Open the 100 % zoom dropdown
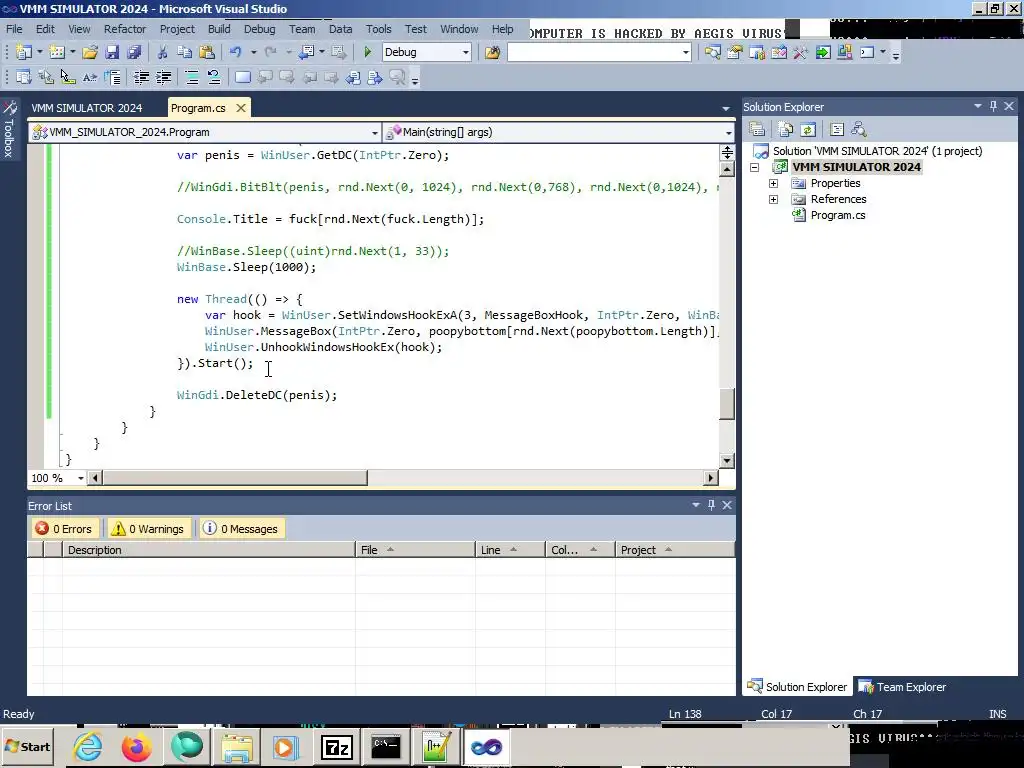The width and height of the screenshot is (1024, 768). [x=81, y=479]
